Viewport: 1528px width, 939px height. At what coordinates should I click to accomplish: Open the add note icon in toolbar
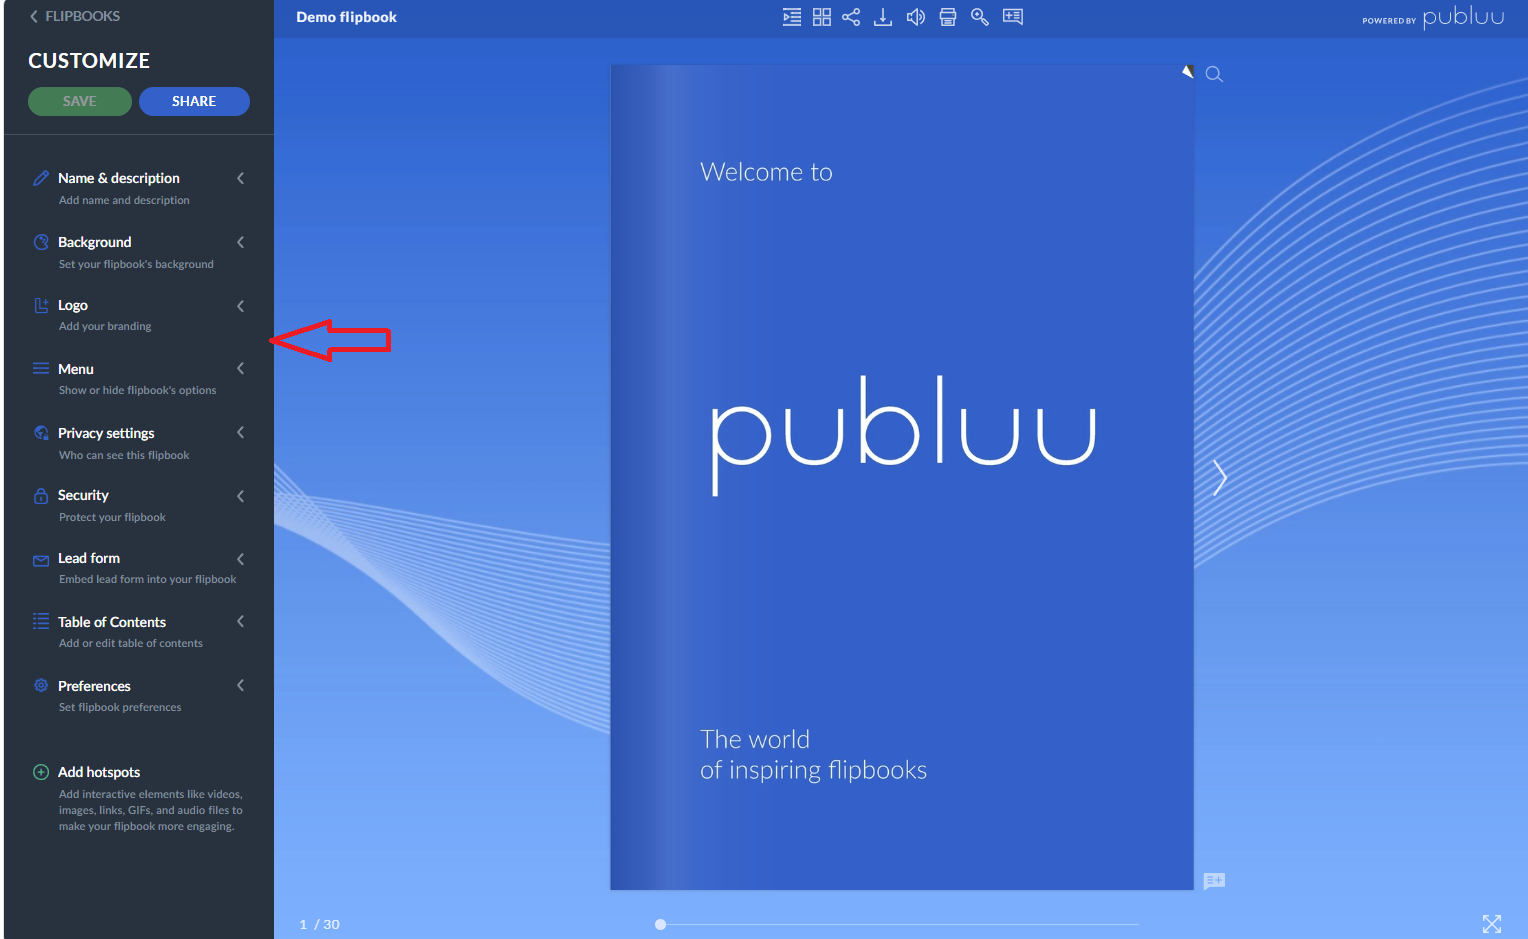click(1013, 17)
